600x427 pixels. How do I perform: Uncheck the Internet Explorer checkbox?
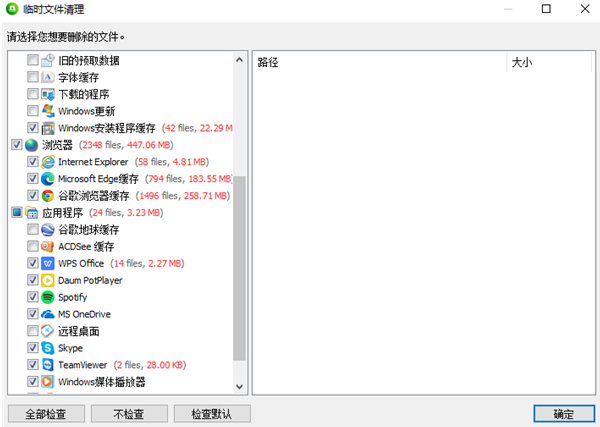point(33,161)
